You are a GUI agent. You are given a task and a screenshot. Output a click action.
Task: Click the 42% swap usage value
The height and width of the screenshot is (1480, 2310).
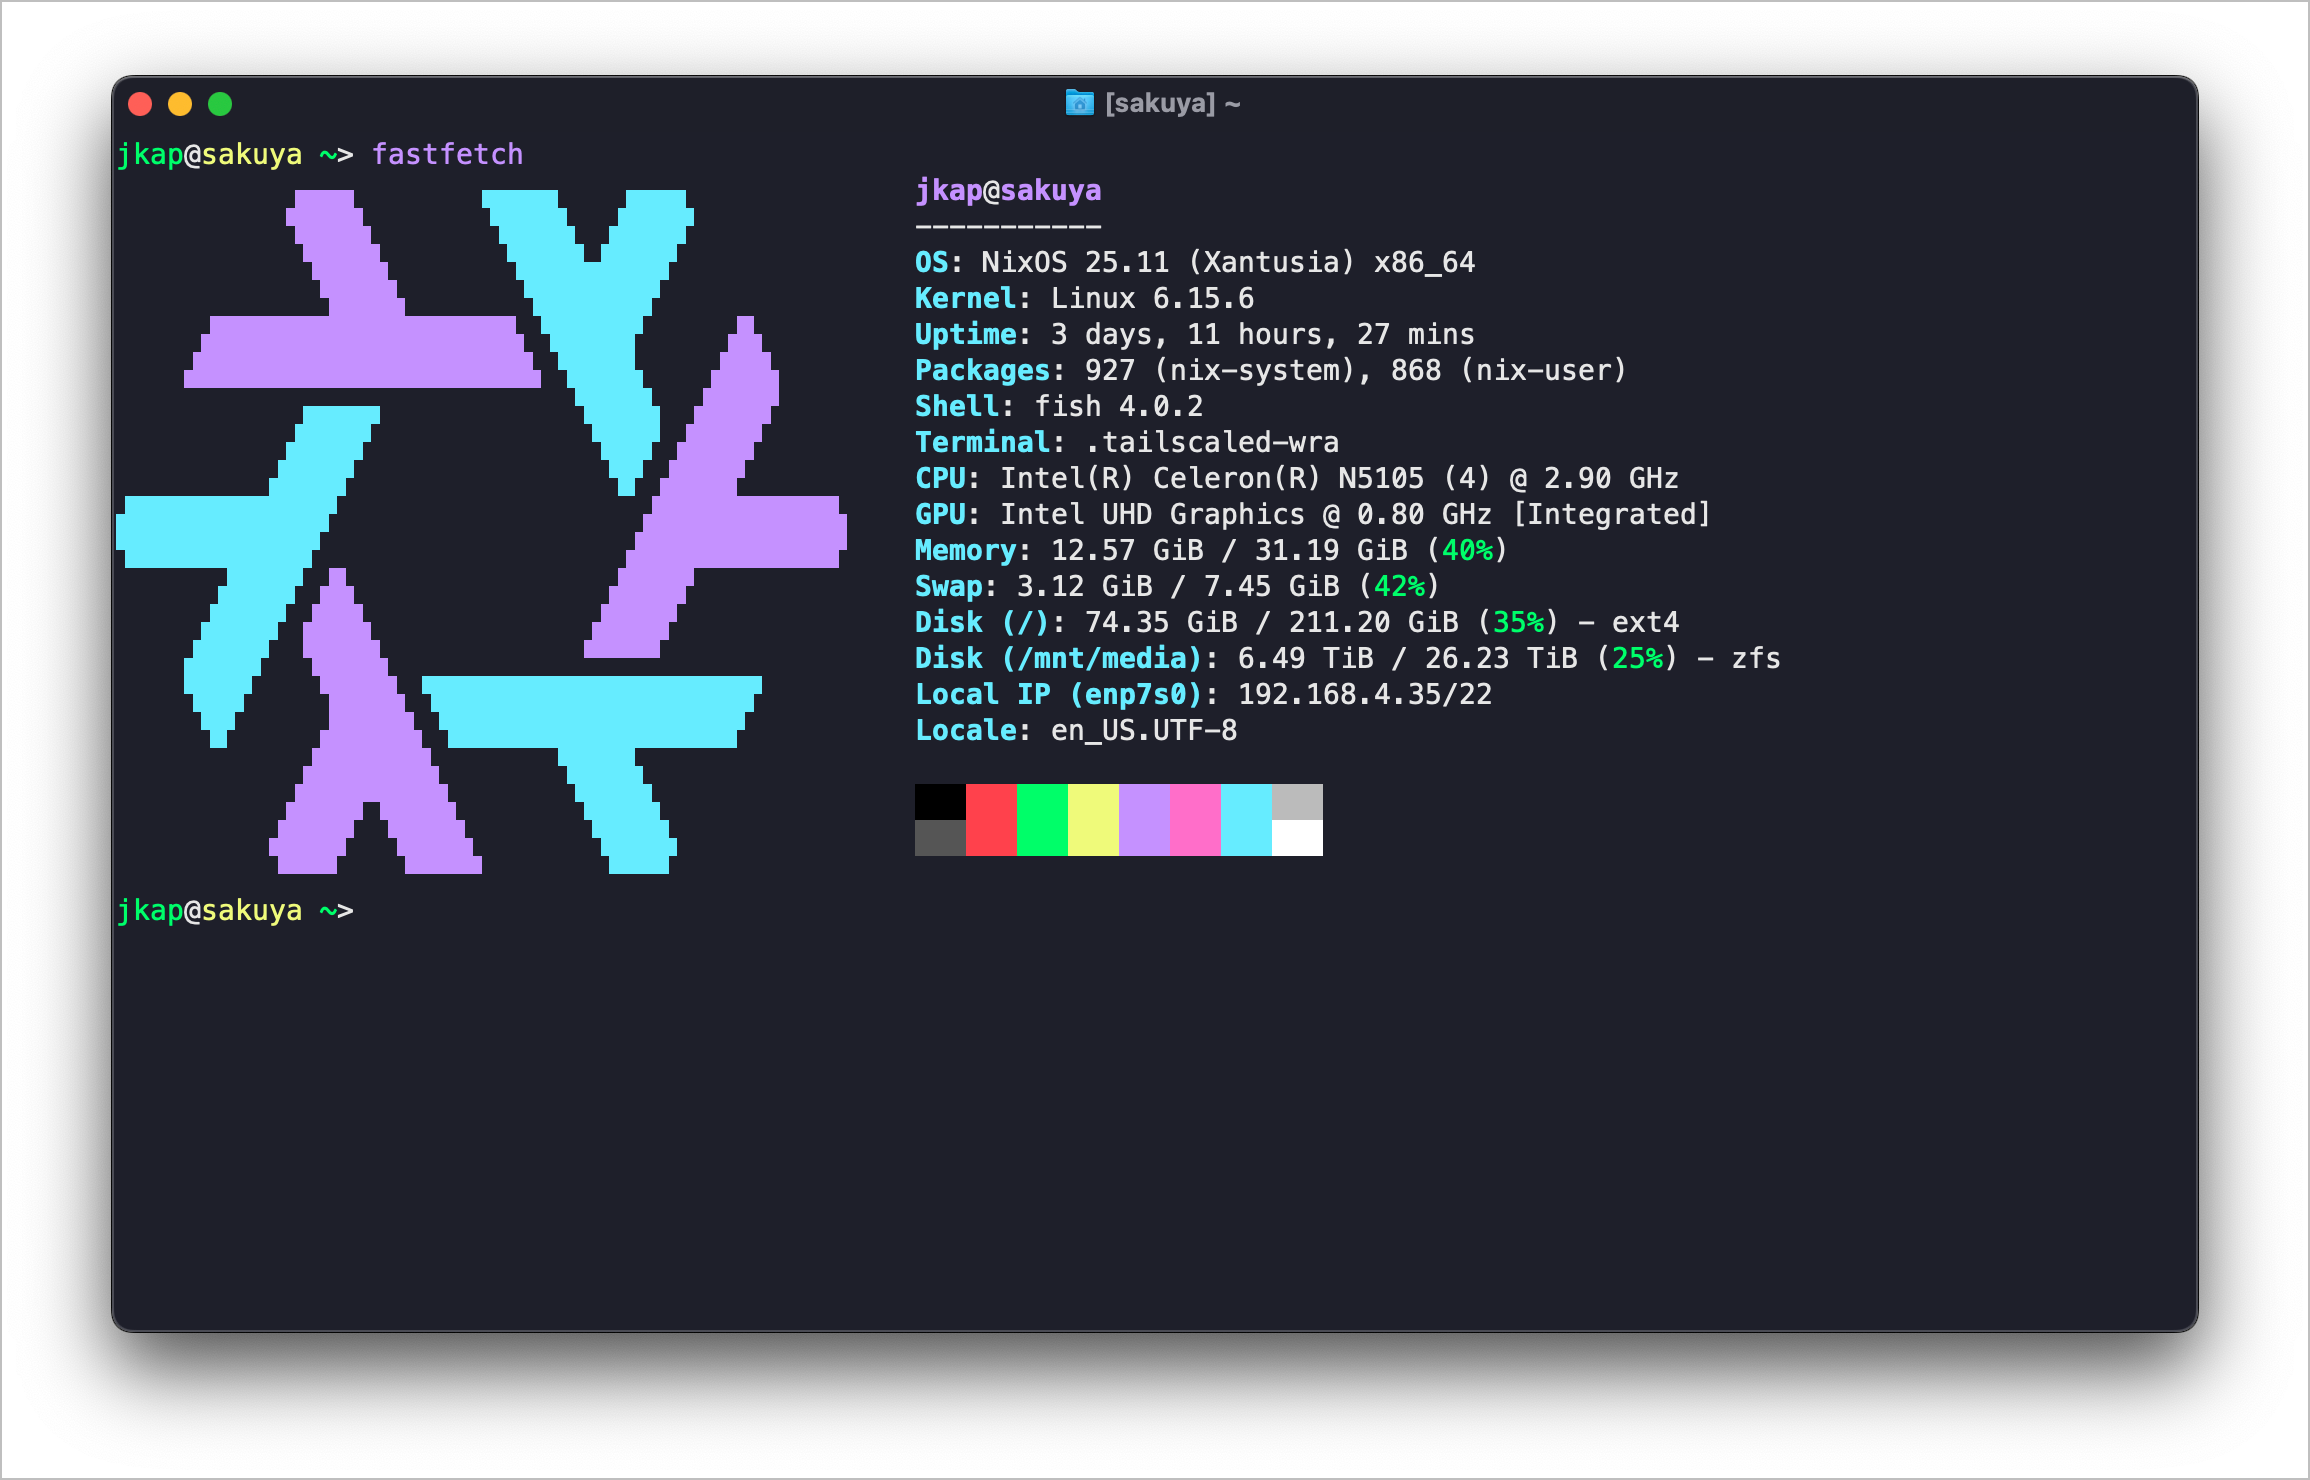coord(1399,586)
